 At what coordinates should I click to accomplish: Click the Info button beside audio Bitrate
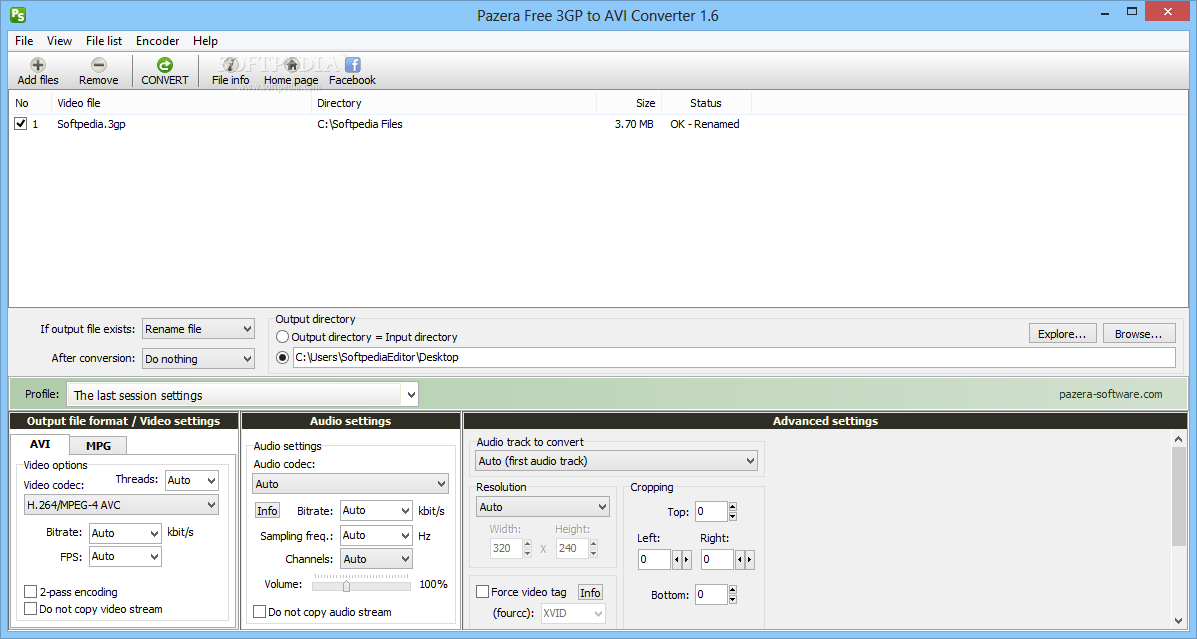pos(267,511)
